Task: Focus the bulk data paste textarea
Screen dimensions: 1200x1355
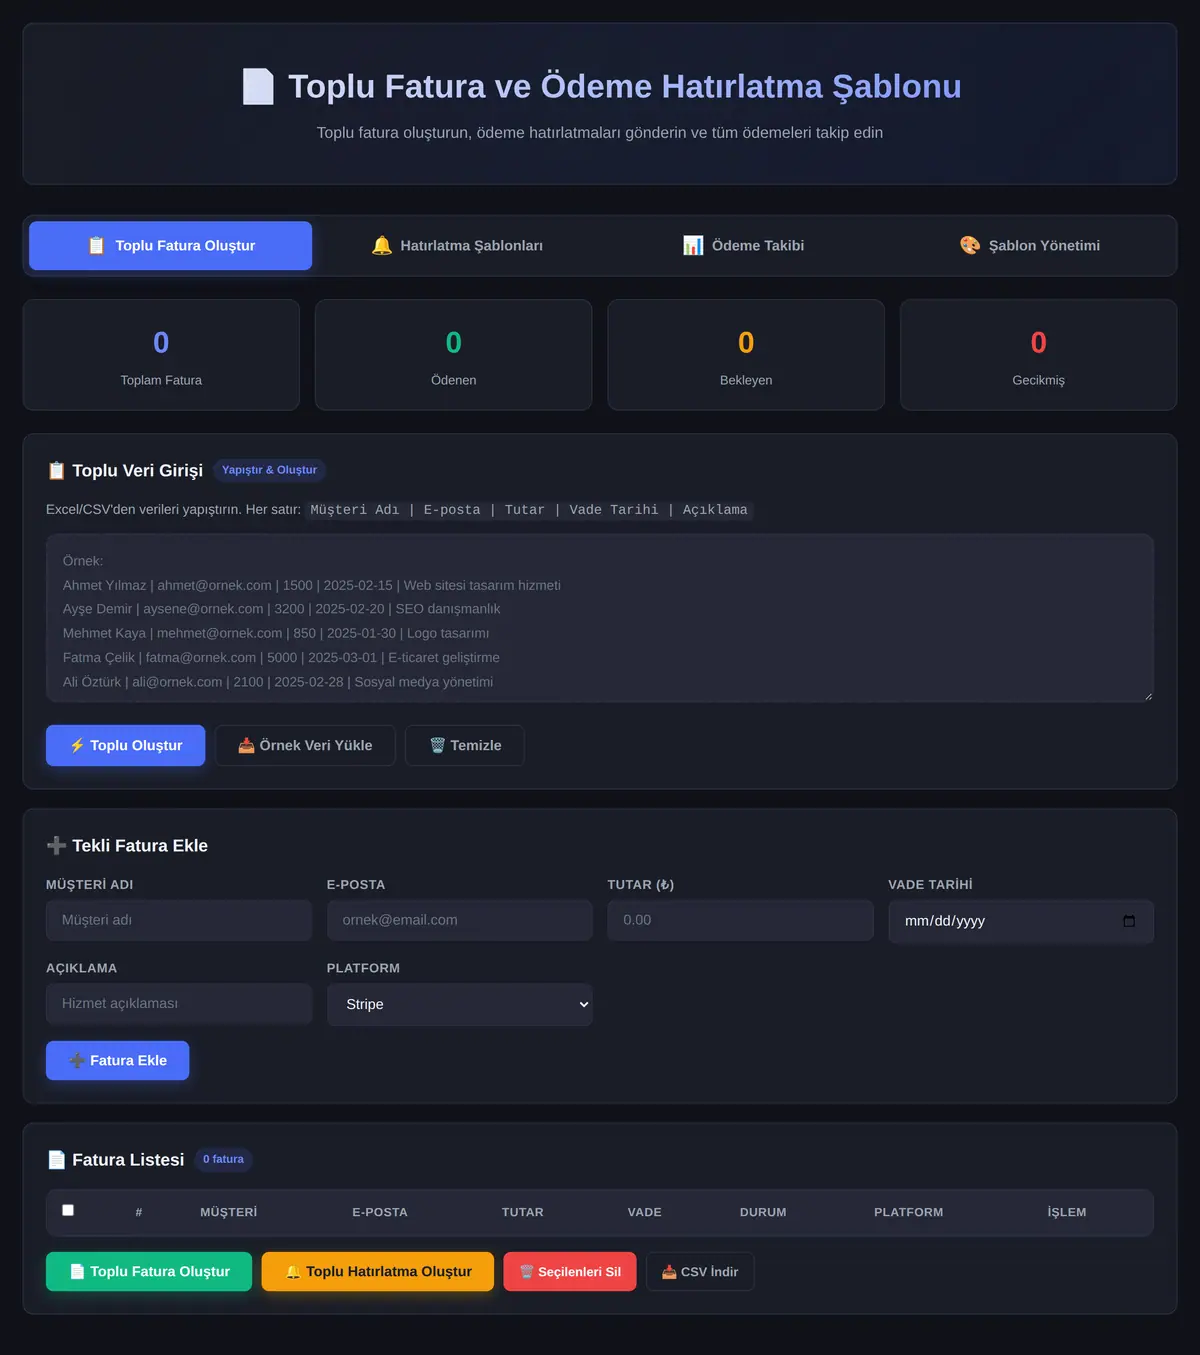Action: [x=600, y=618]
